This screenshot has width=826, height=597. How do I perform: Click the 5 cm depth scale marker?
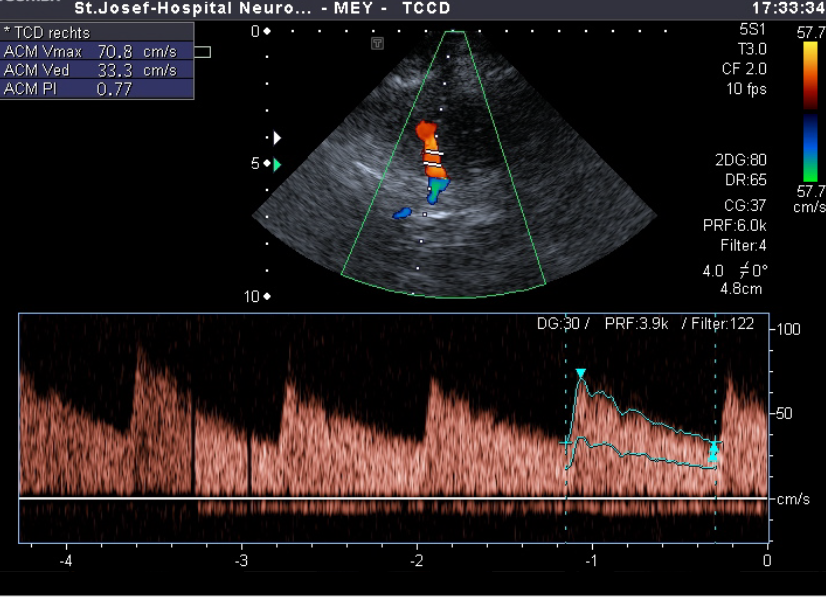point(260,163)
